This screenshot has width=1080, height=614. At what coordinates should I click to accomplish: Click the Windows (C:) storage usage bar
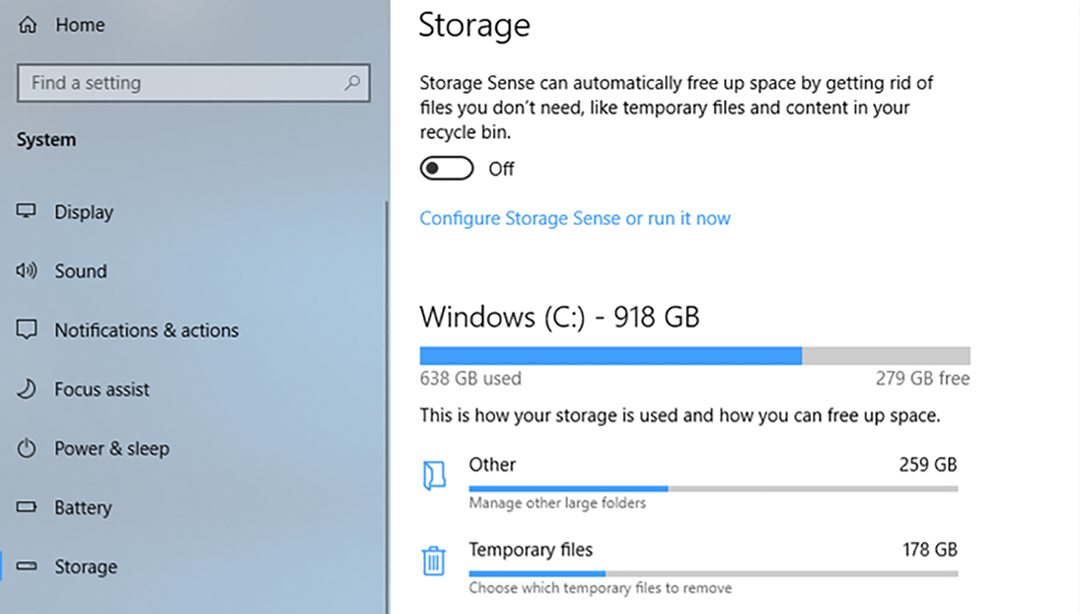pos(694,355)
